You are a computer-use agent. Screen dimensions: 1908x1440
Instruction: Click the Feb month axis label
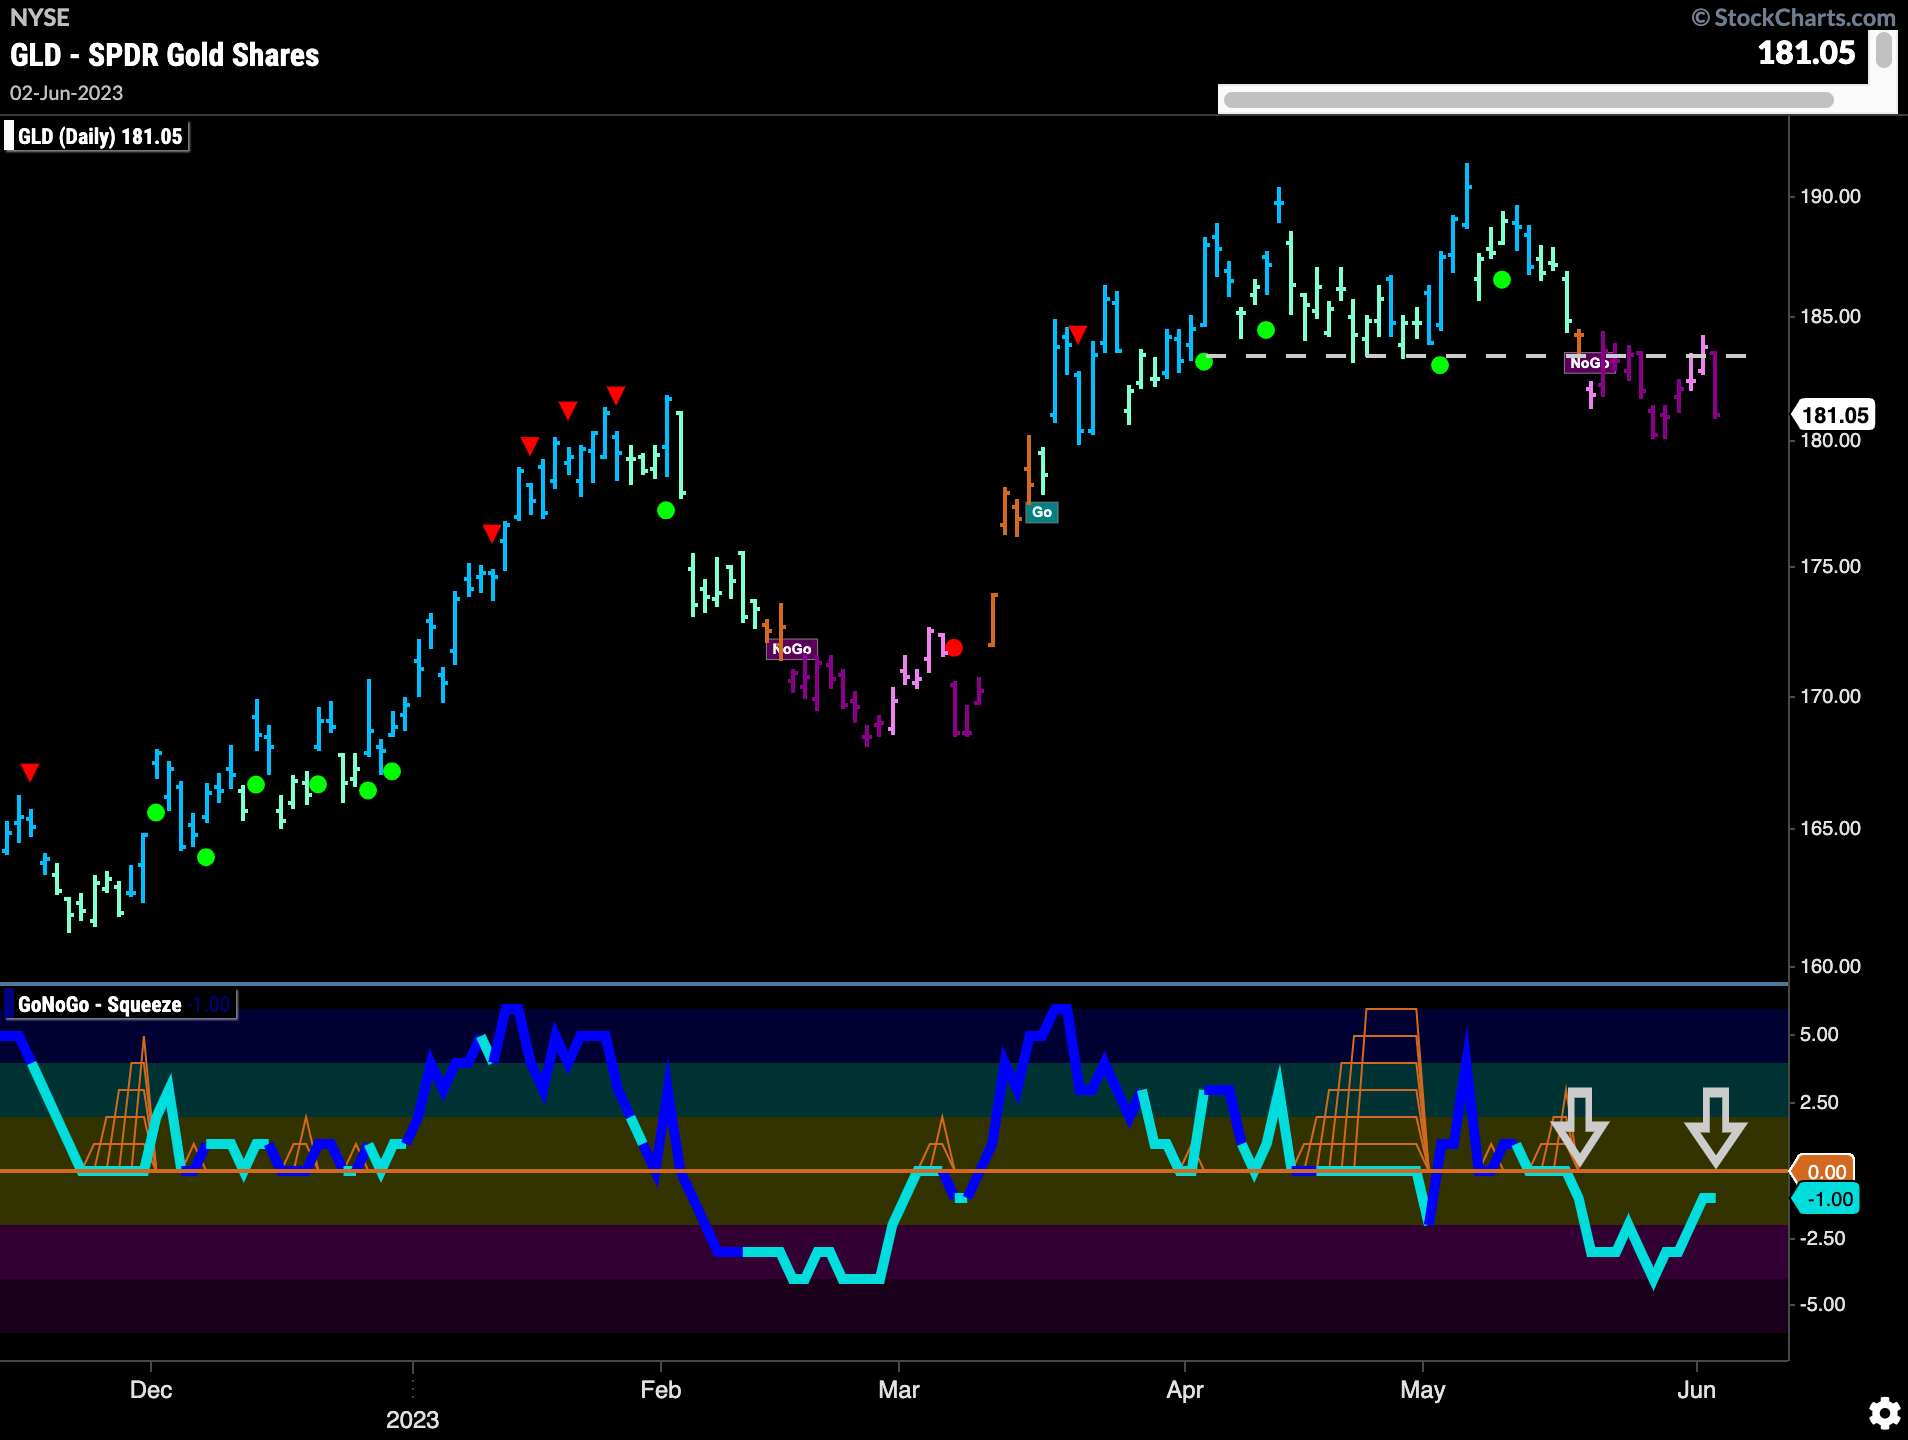[661, 1390]
